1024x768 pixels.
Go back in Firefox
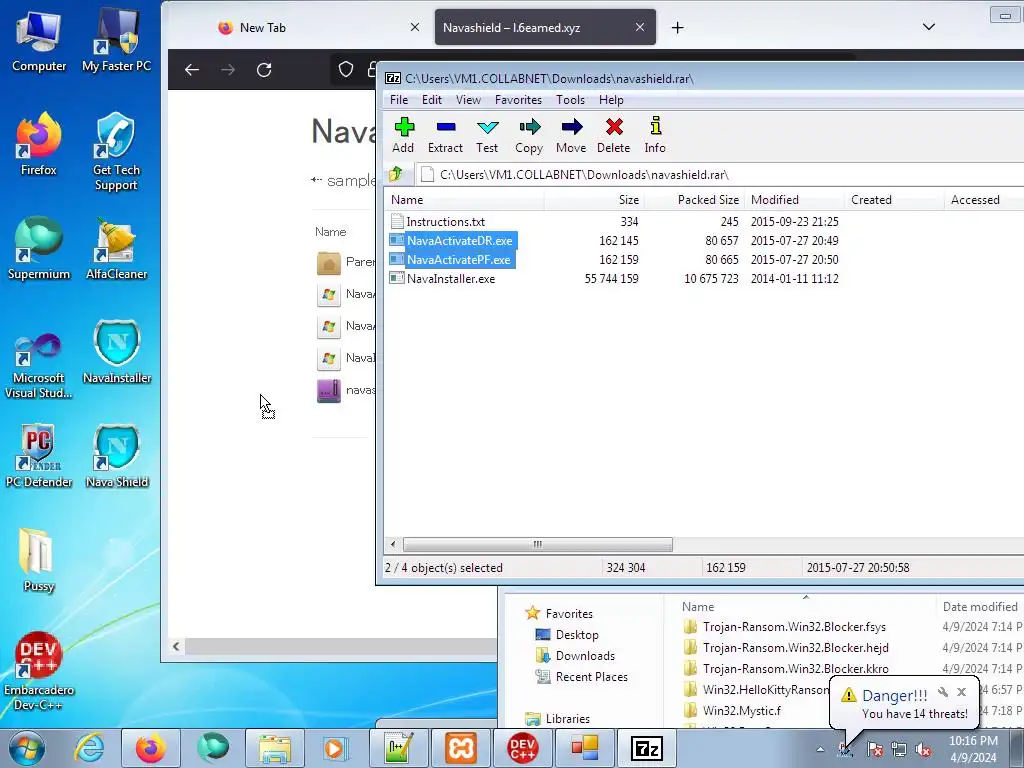(x=191, y=70)
